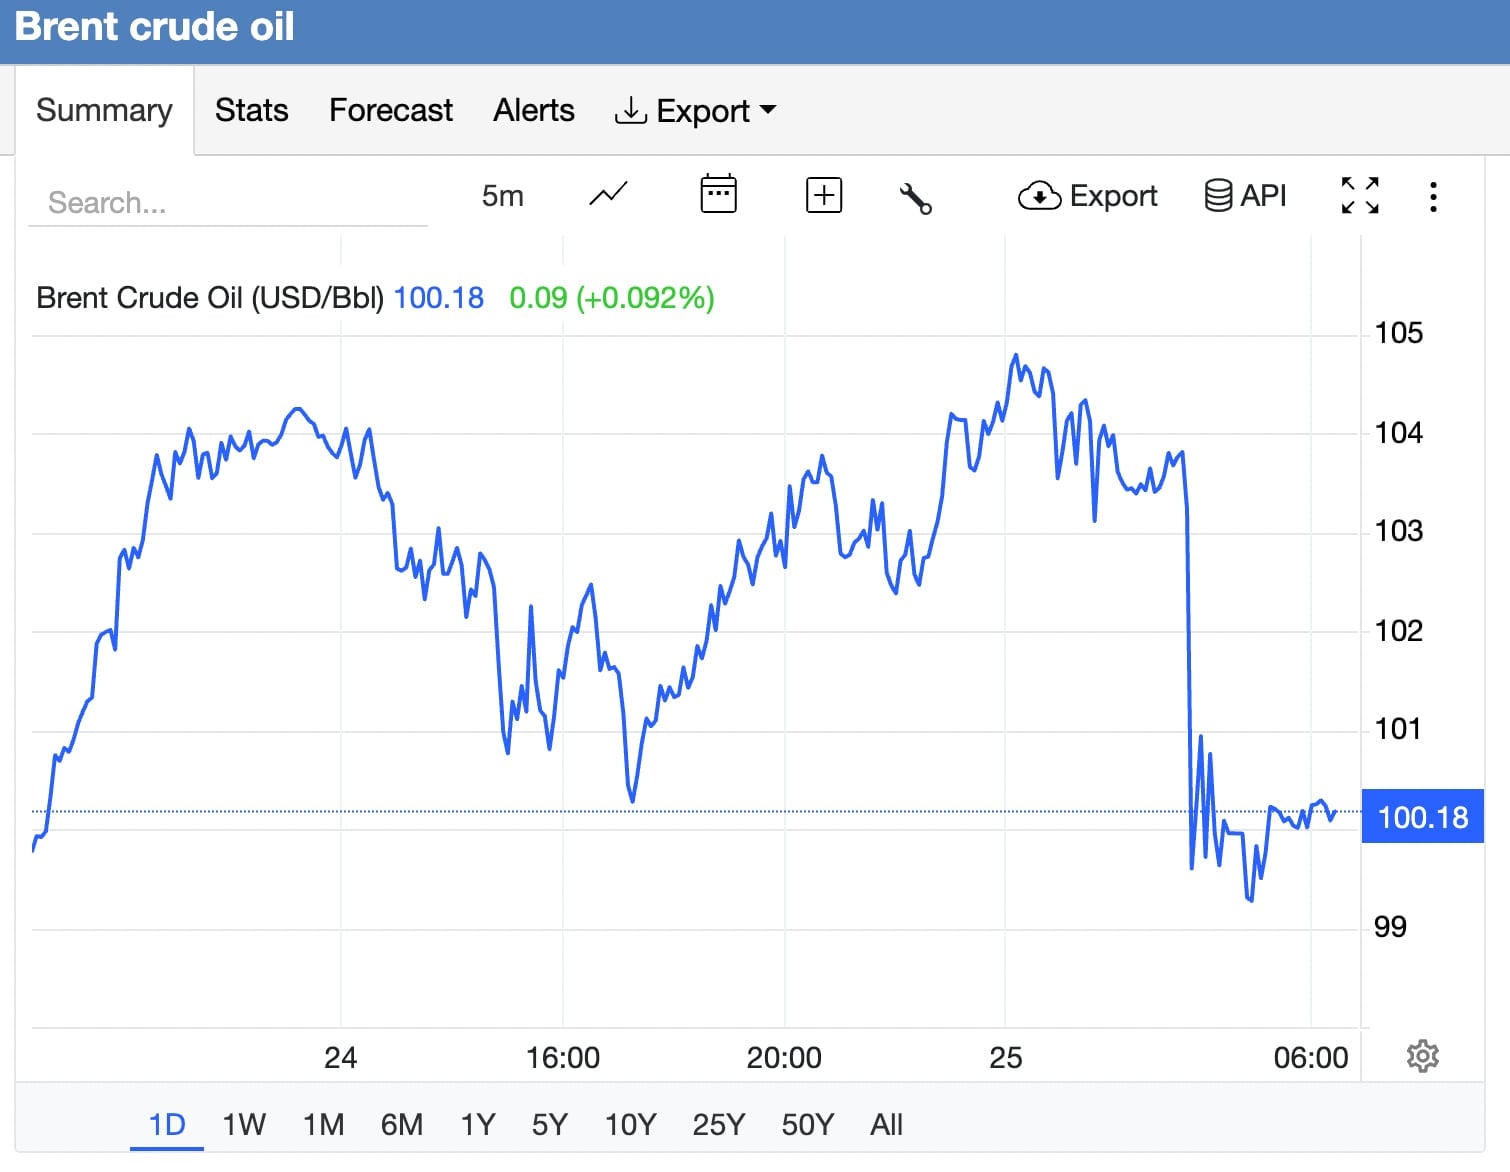The width and height of the screenshot is (1510, 1172).
Task: Click the add comparison plus icon
Action: (x=824, y=195)
